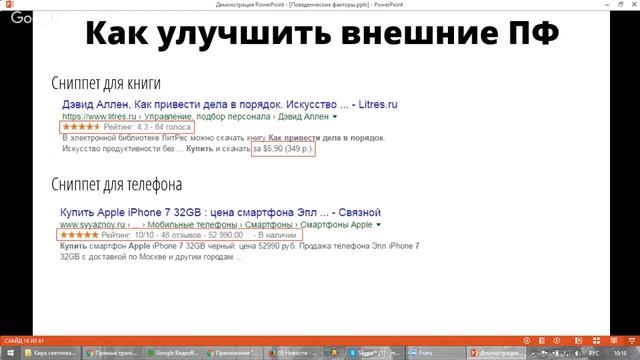640x360 pixels.
Task: Open the Windows Start button
Action: 11,353
